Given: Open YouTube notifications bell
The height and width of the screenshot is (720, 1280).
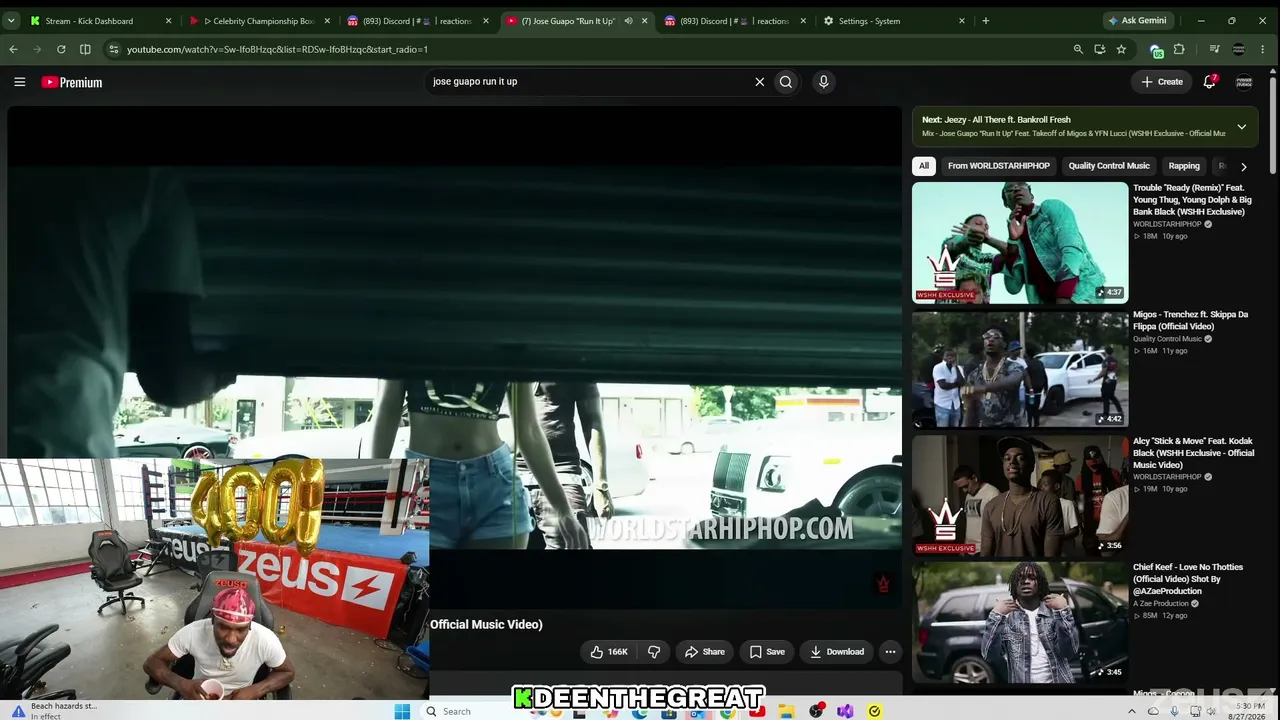Looking at the screenshot, I should (1209, 82).
